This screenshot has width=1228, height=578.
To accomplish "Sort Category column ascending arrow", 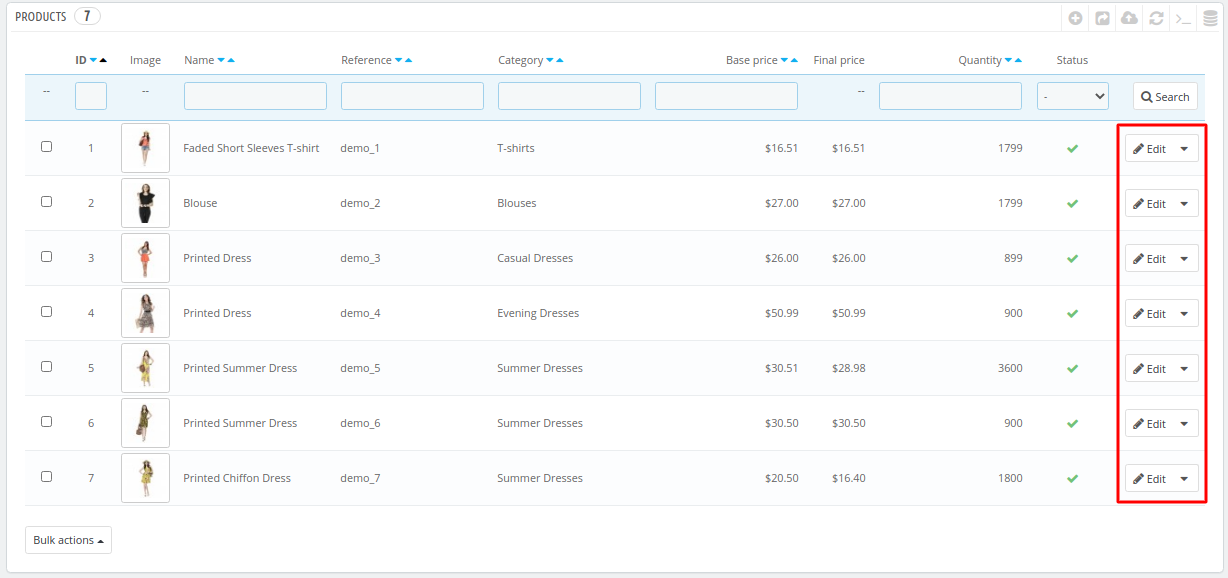I will (560, 60).
